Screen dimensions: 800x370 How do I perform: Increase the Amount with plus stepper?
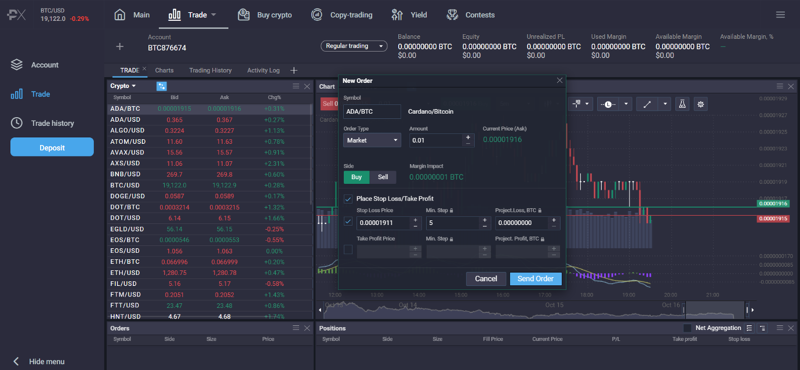(468, 137)
